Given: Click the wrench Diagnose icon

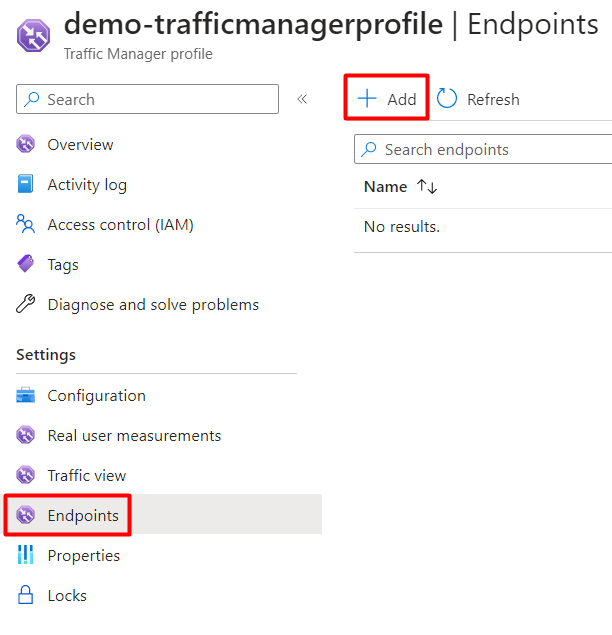Looking at the screenshot, I should (26, 304).
